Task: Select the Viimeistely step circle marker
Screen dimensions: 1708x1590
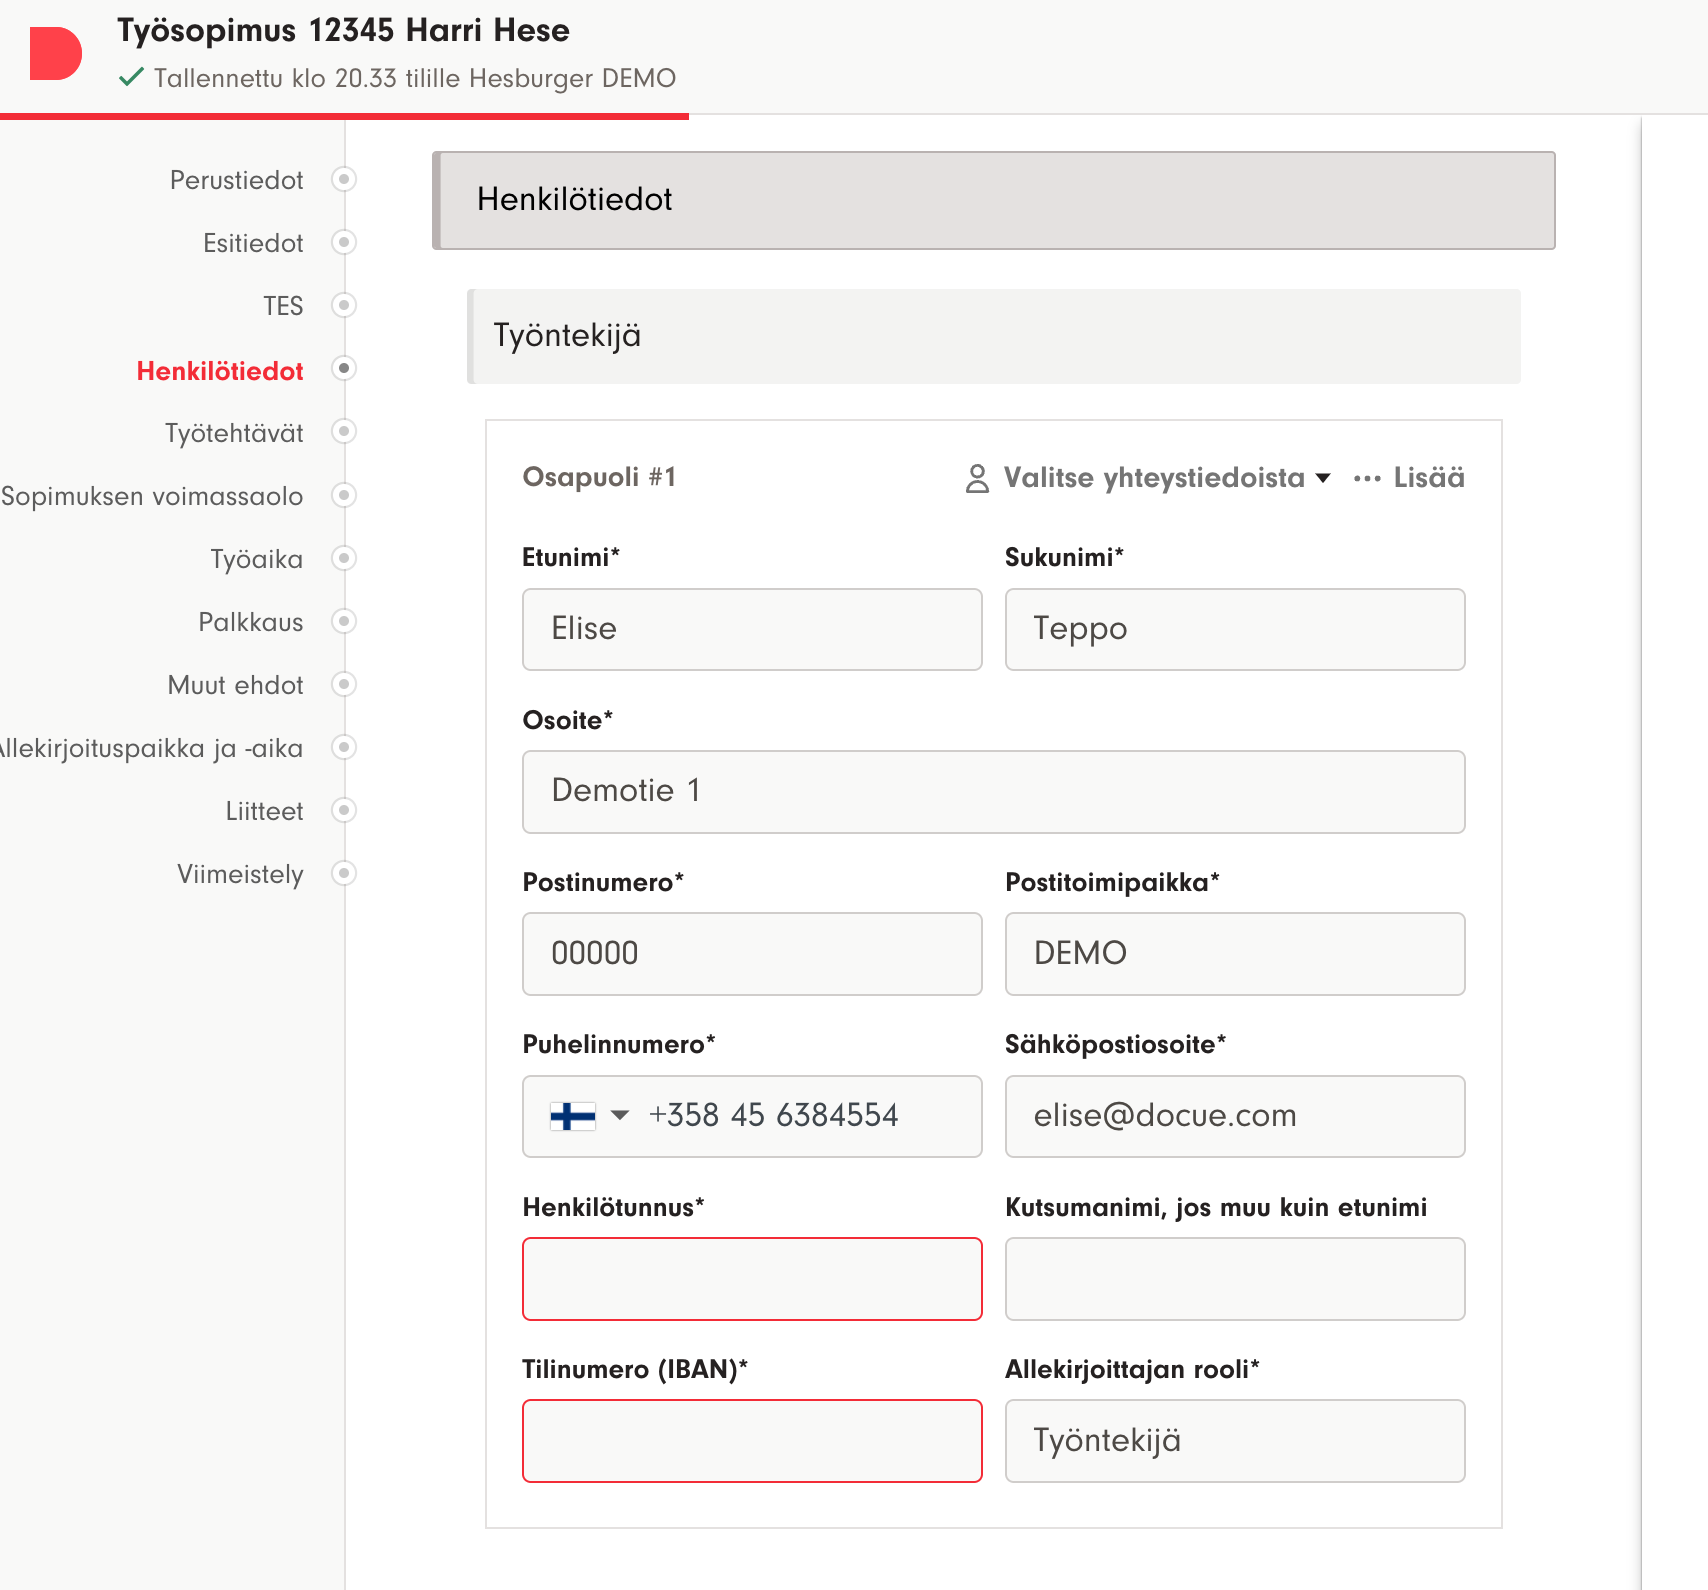Action: [344, 873]
